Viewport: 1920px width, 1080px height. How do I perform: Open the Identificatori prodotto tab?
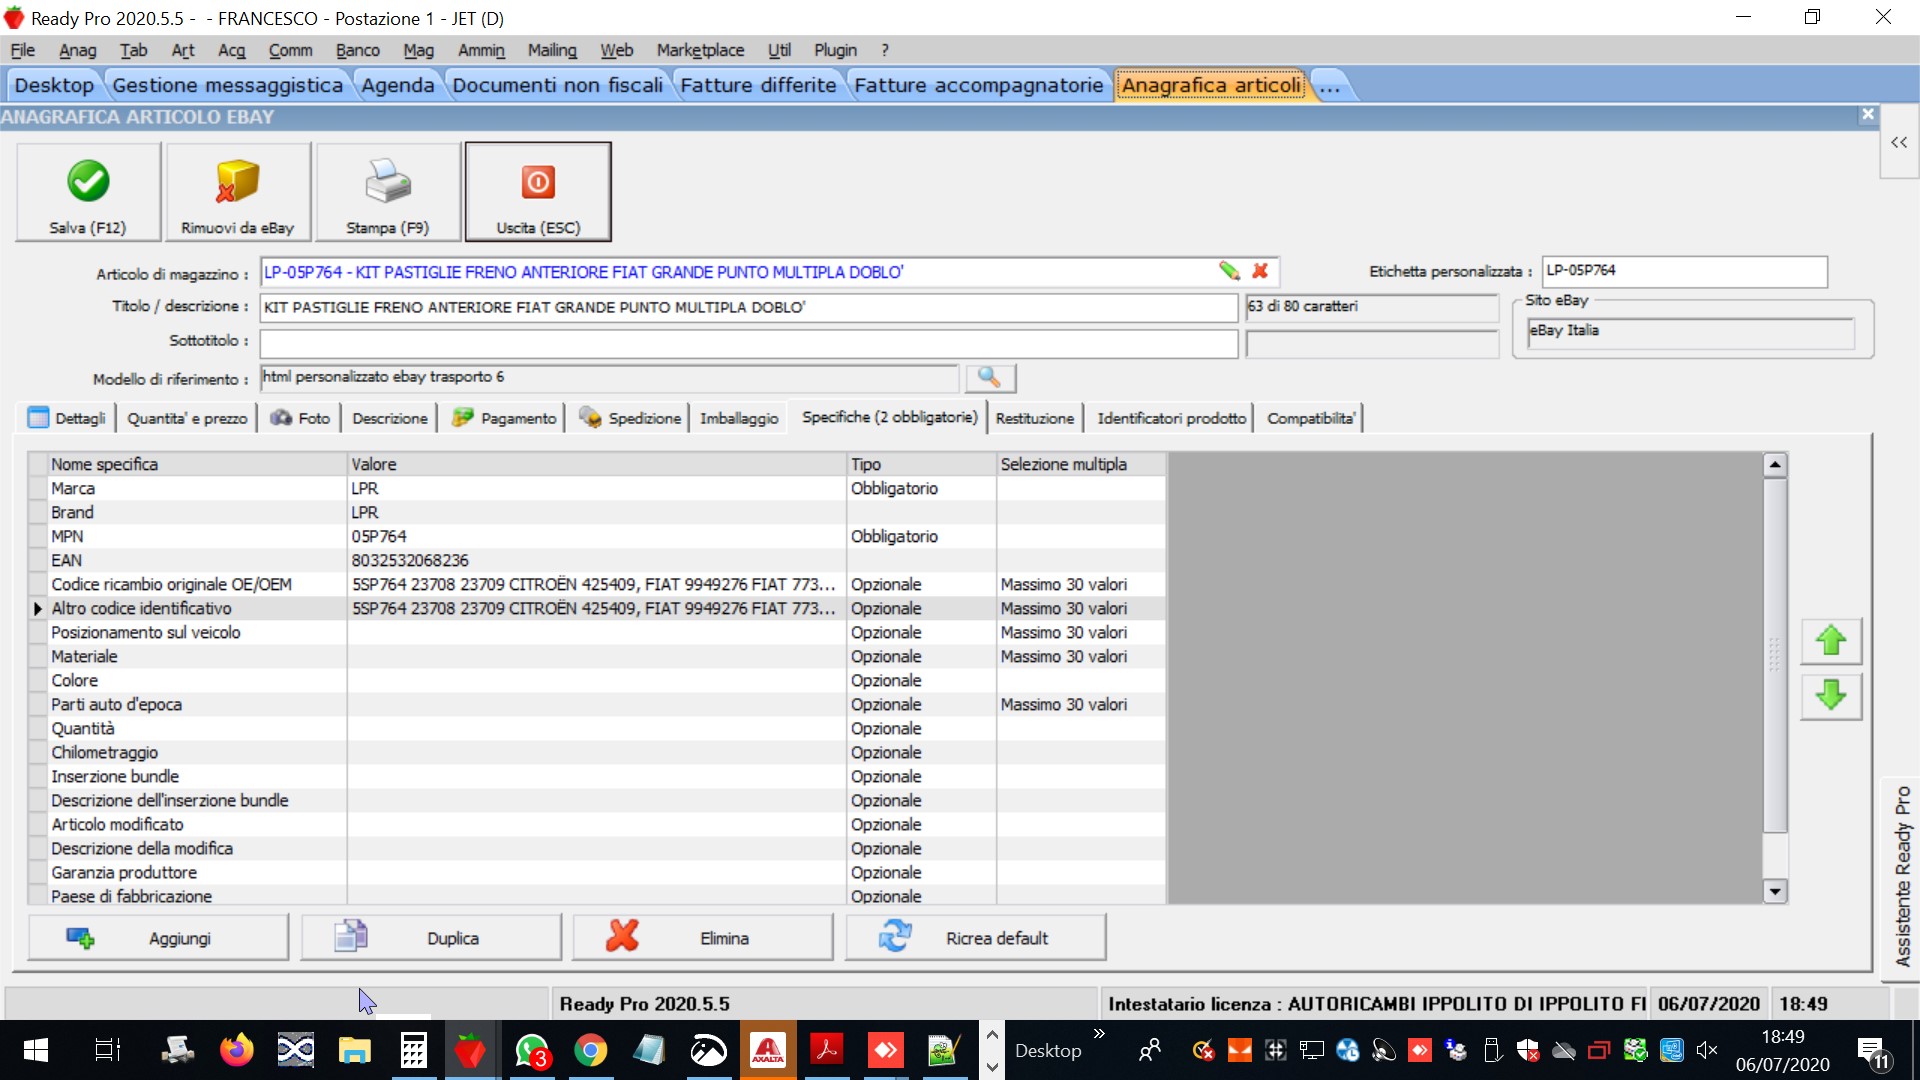pyautogui.click(x=1172, y=418)
